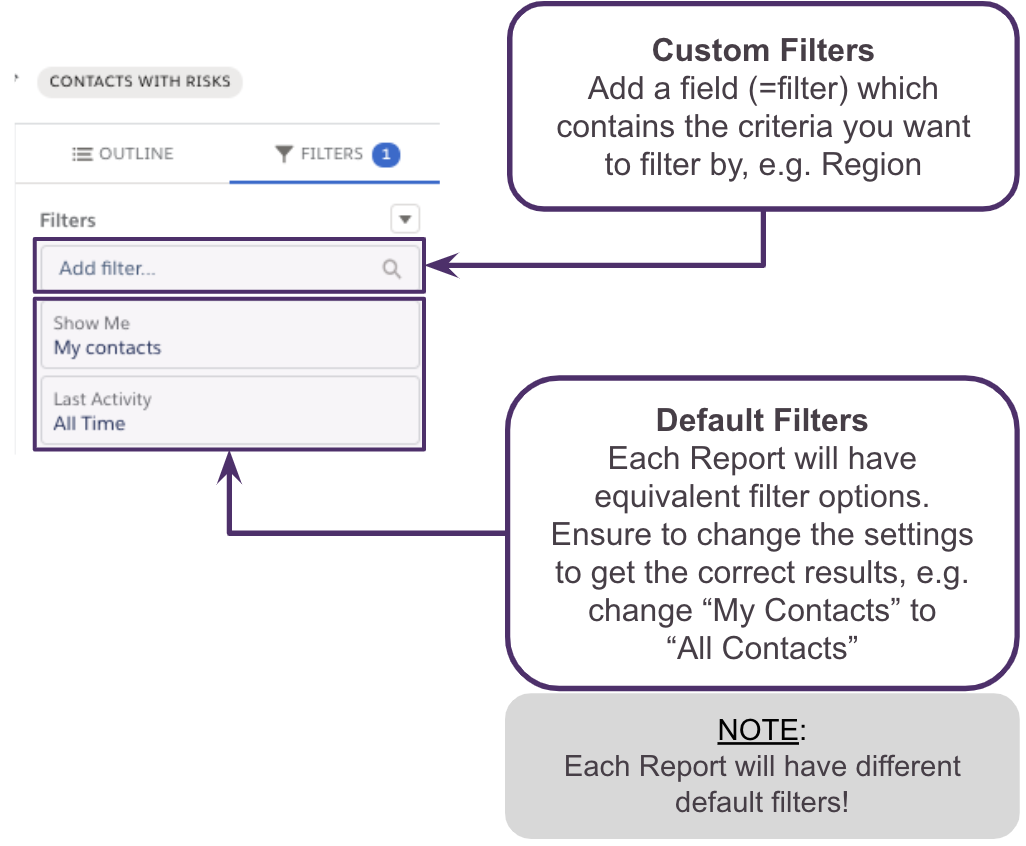Click the Filters funnel icon
The height and width of the screenshot is (846, 1026).
[284, 154]
